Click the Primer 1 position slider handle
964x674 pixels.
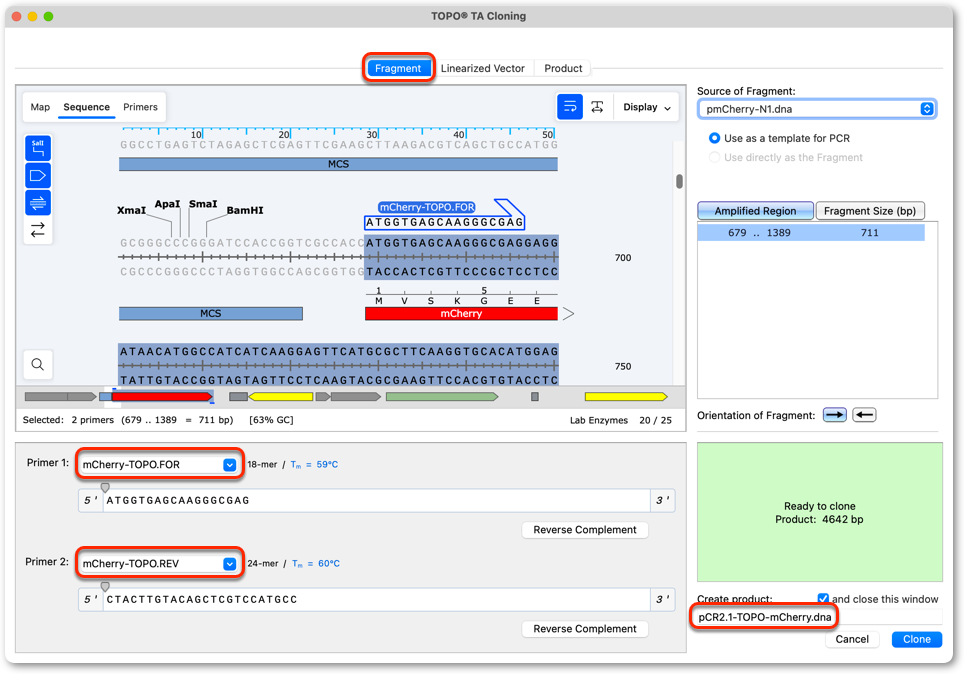point(105,487)
